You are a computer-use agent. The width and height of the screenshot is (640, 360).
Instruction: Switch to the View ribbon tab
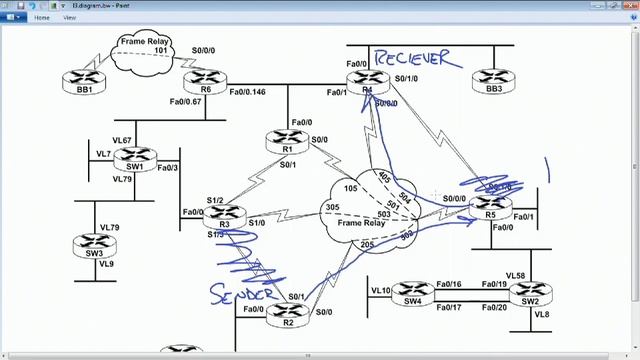tap(70, 18)
